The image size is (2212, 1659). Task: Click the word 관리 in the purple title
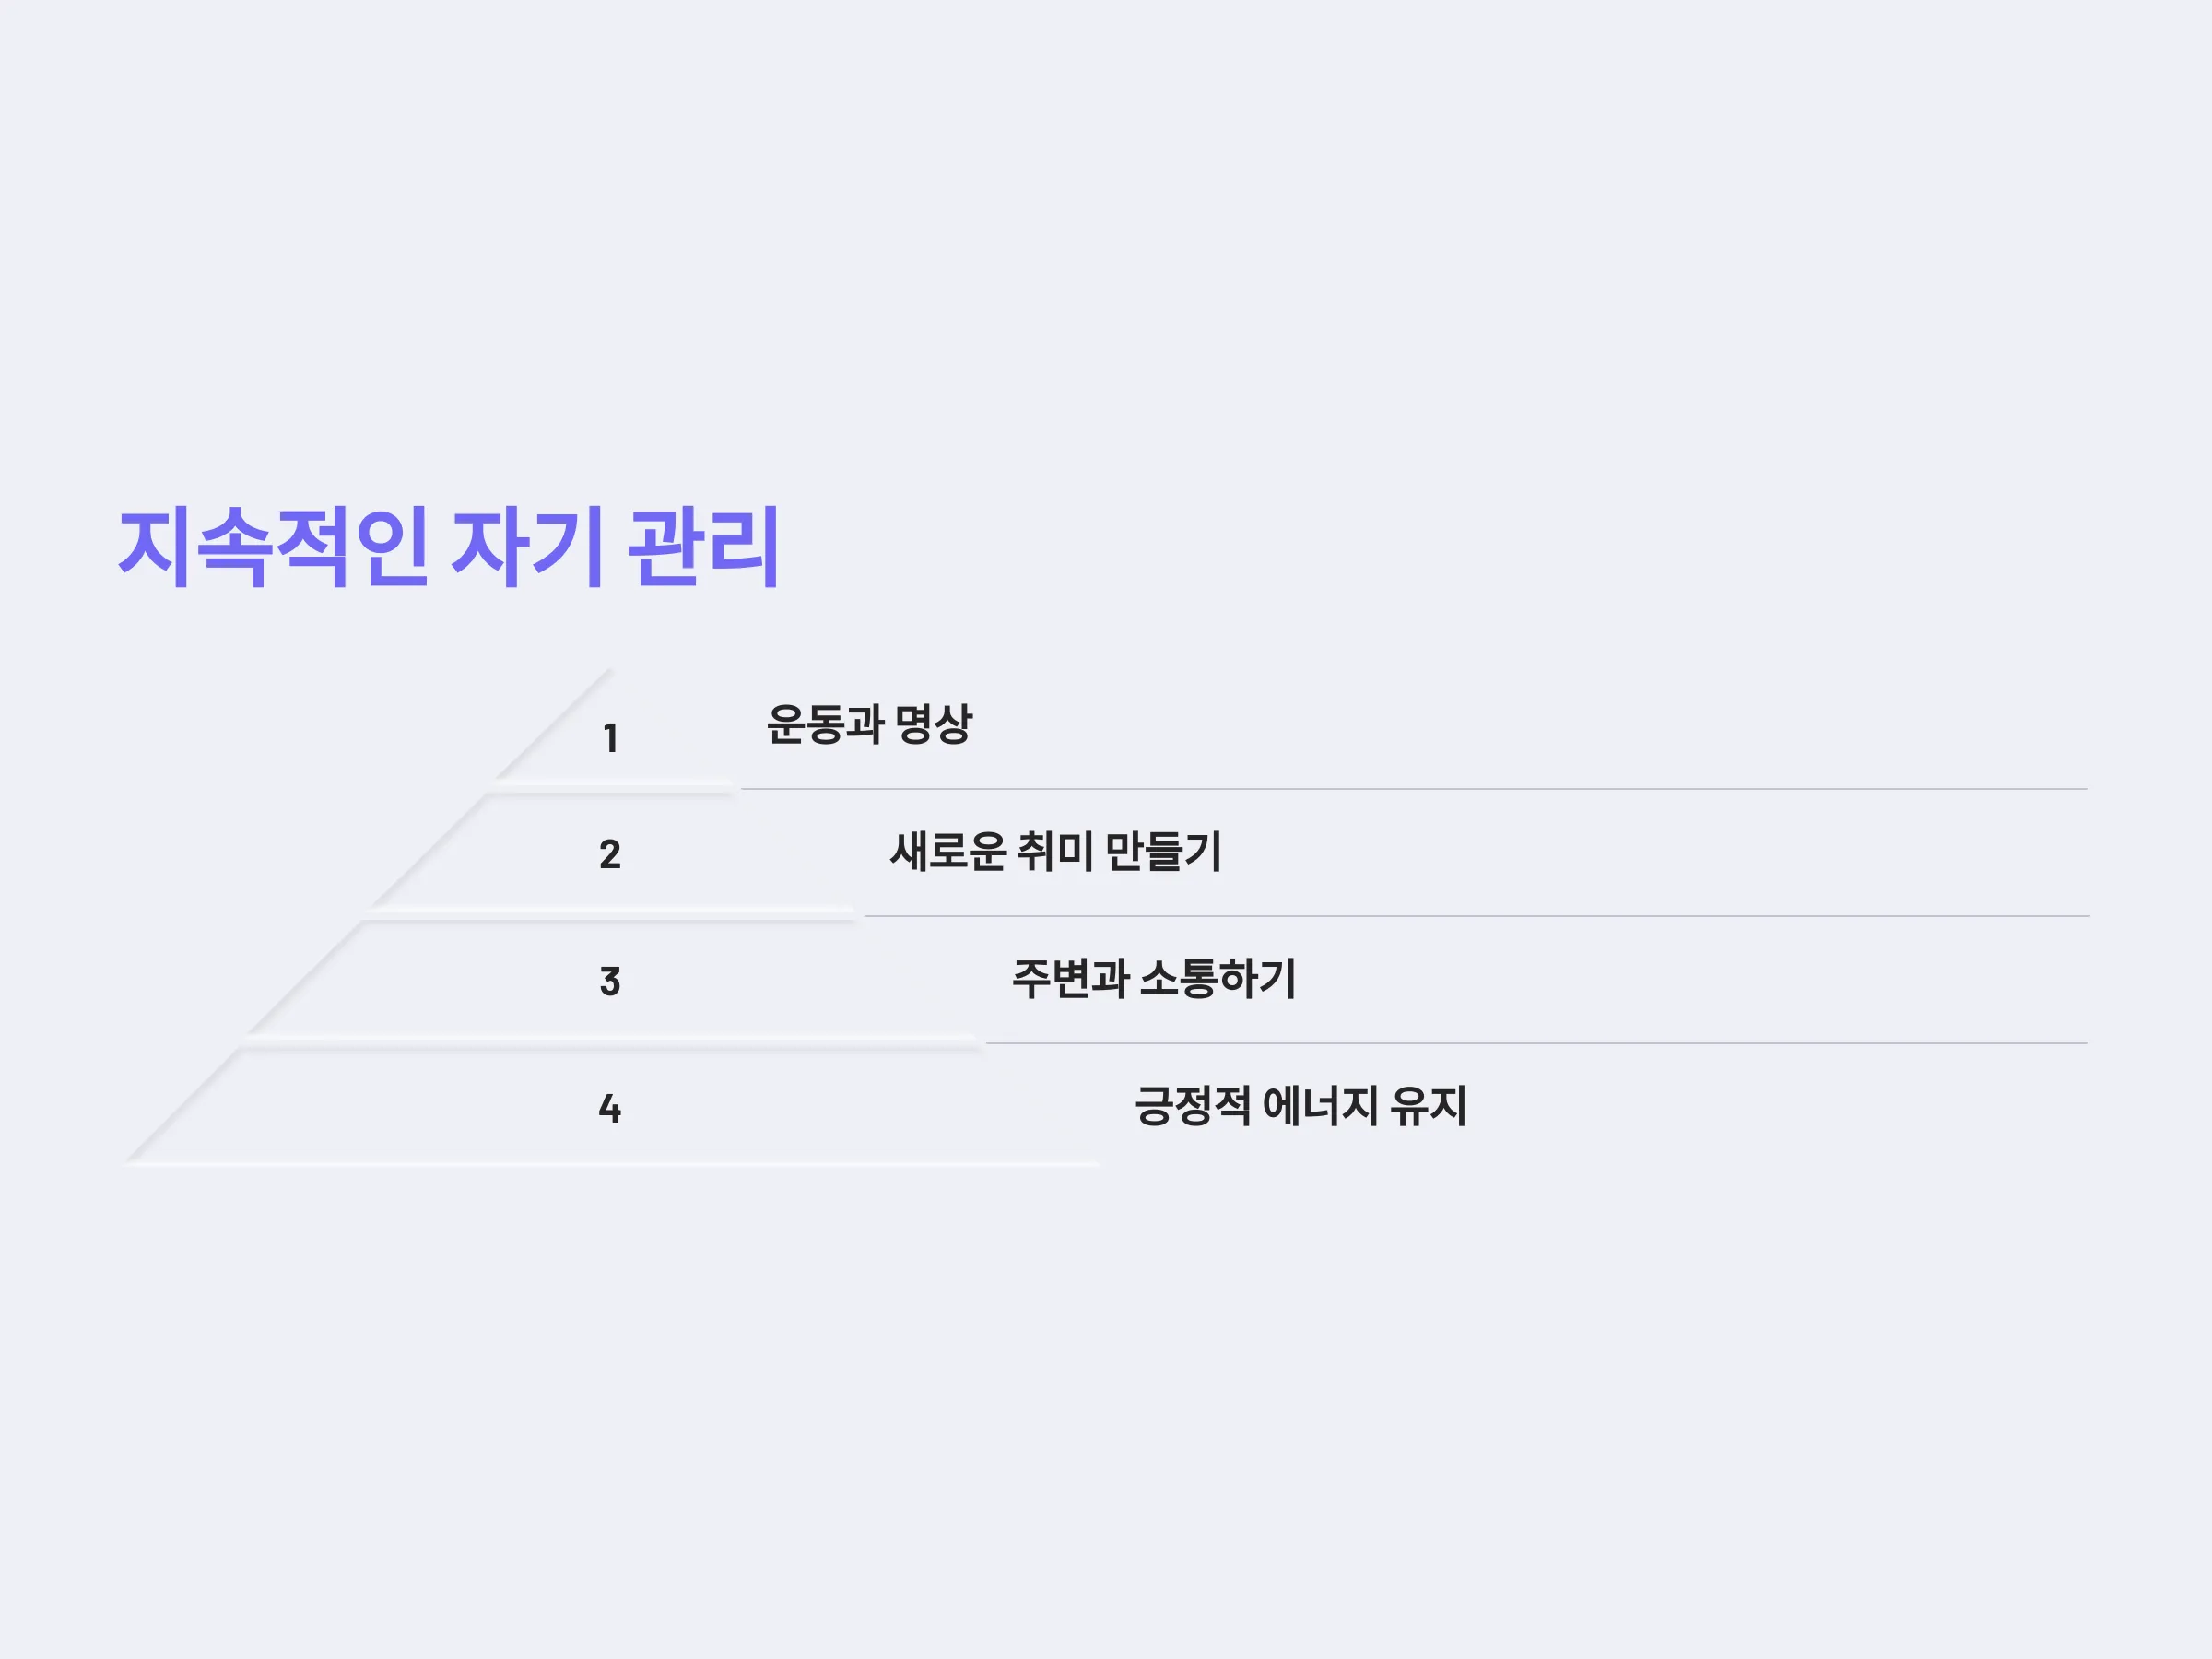(x=703, y=547)
